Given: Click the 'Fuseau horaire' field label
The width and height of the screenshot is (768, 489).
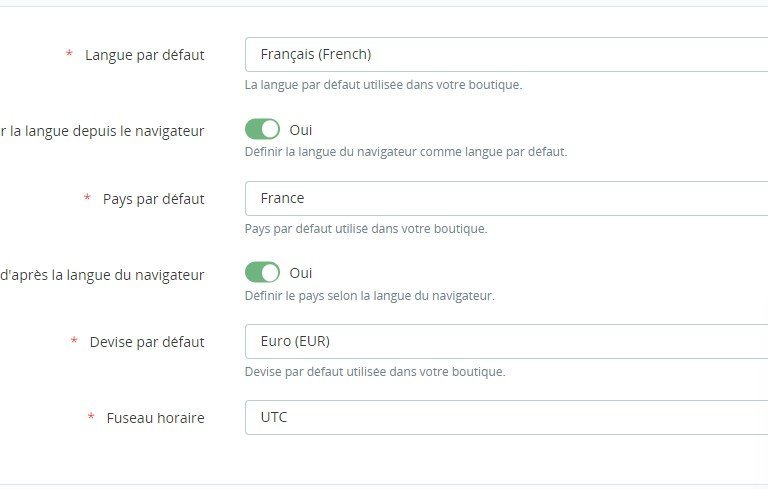Looking at the screenshot, I should [x=155, y=418].
